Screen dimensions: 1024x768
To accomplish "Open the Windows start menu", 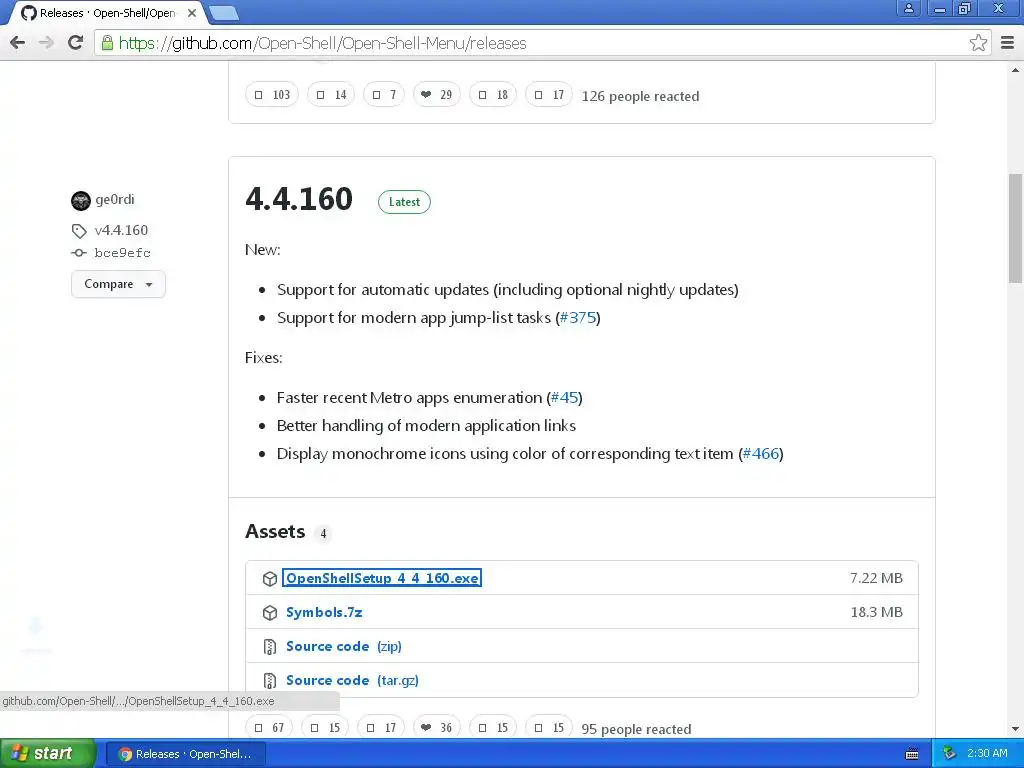I will point(47,753).
